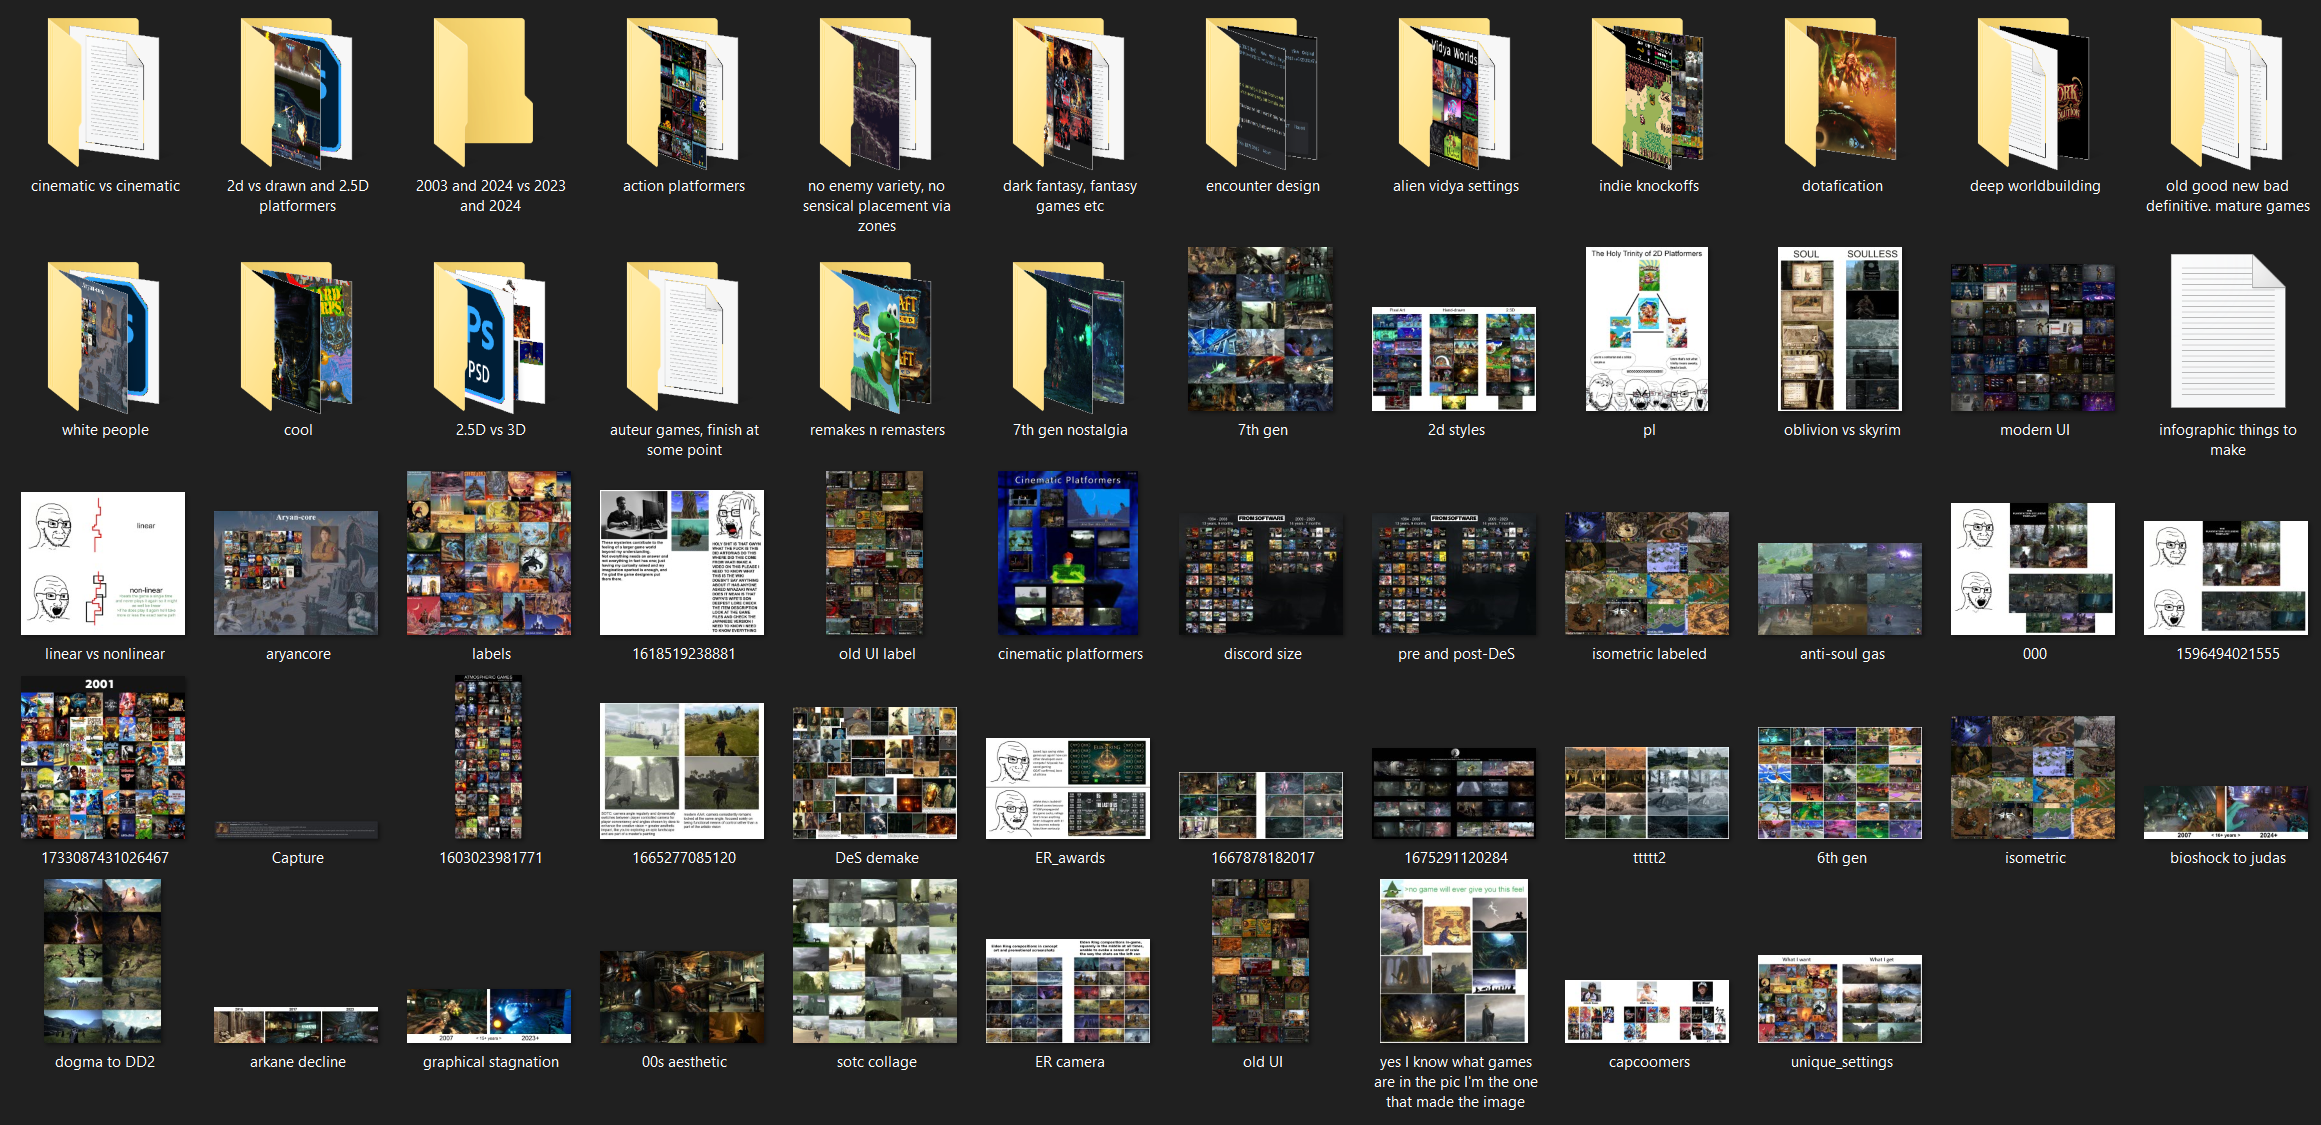Screen dimensions: 2321x1125
Task: Select the 'arkane decline' image strip
Action: click(x=296, y=1025)
